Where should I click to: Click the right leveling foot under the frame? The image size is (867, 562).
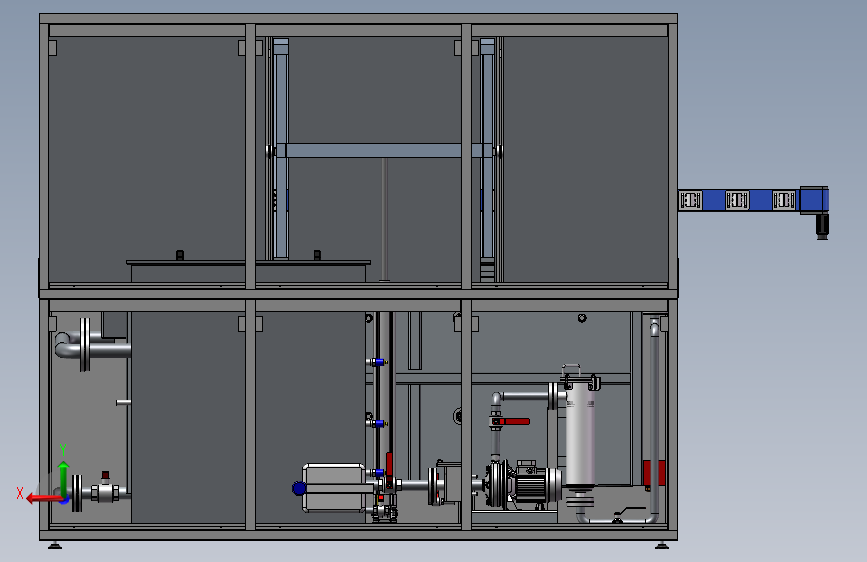tap(662, 545)
